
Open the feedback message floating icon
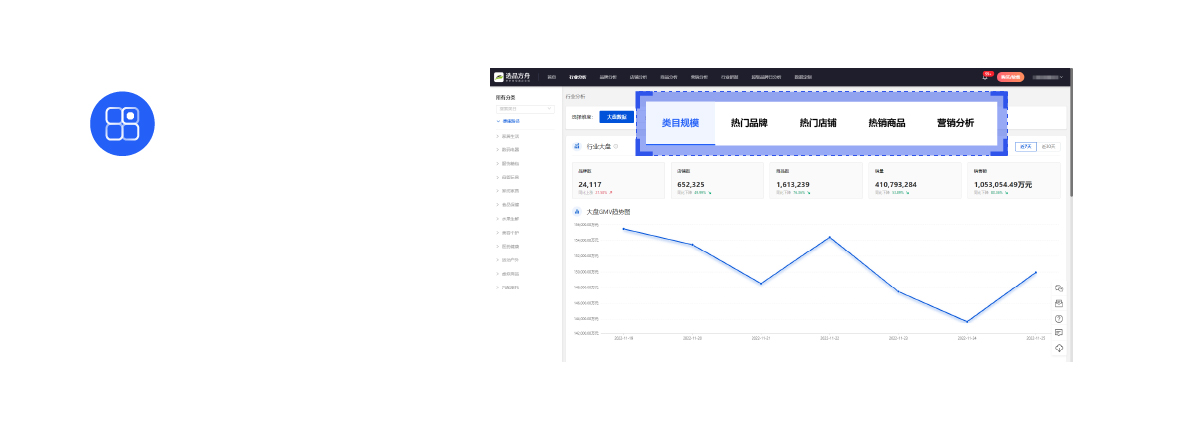(x=1059, y=332)
